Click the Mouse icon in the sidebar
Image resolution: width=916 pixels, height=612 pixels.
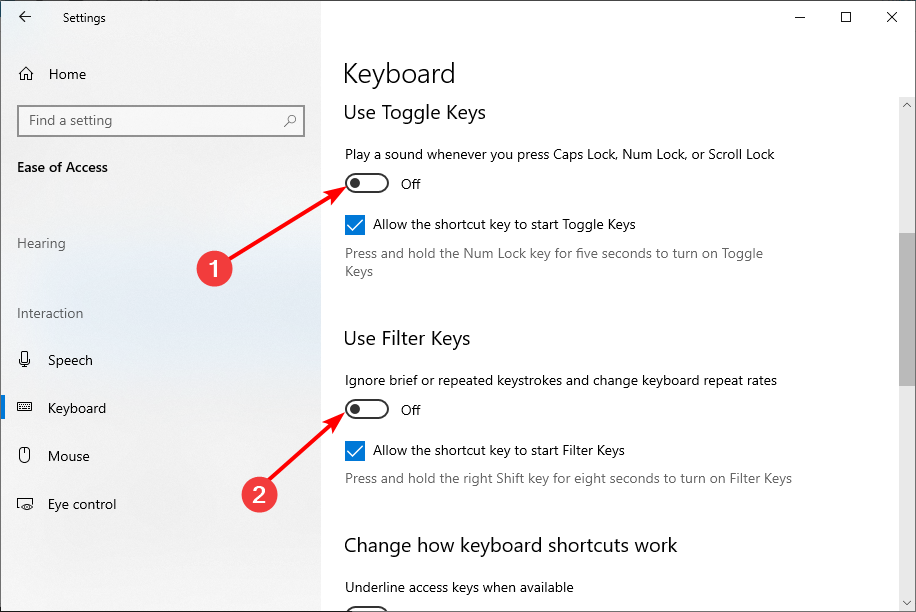pyautogui.click(x=25, y=455)
